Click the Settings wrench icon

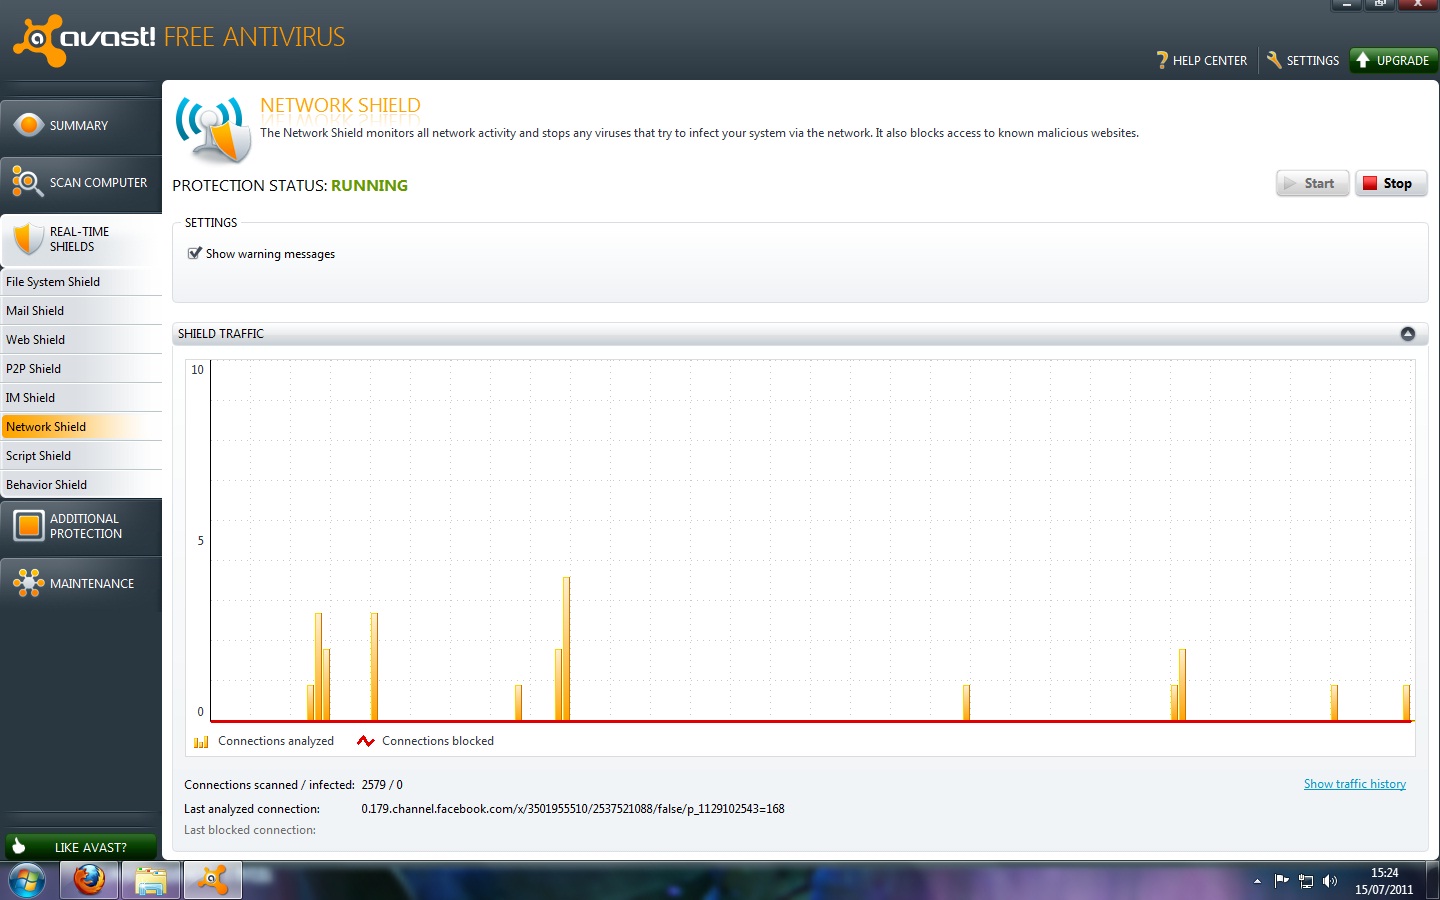(1274, 61)
